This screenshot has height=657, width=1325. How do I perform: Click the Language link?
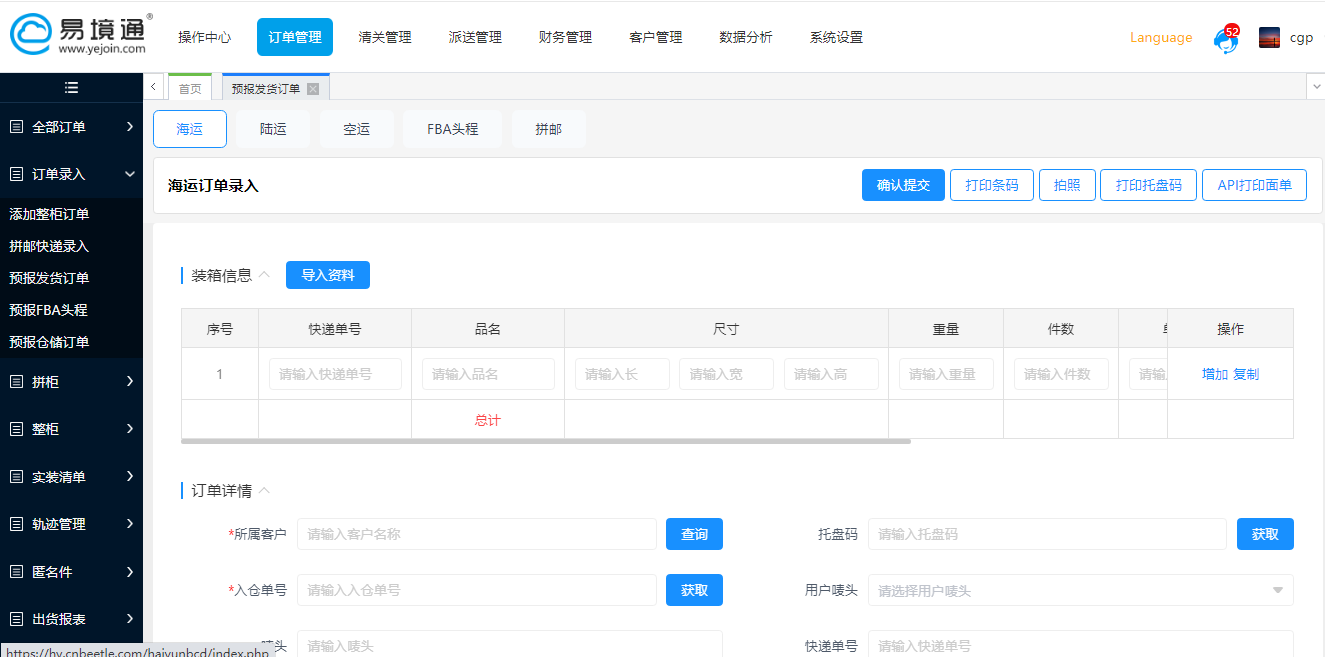[x=1161, y=38]
